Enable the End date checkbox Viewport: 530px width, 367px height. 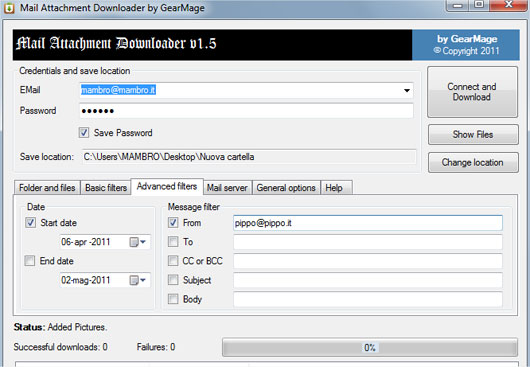[x=30, y=261]
